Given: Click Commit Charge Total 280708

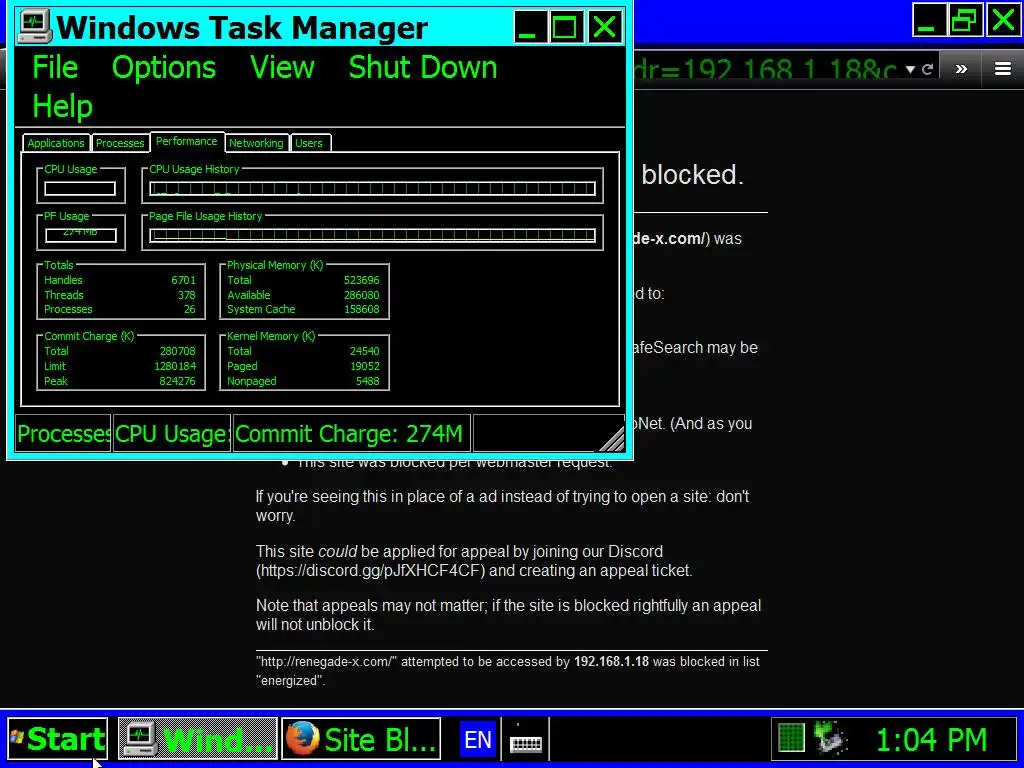Looking at the screenshot, I should 178,351.
